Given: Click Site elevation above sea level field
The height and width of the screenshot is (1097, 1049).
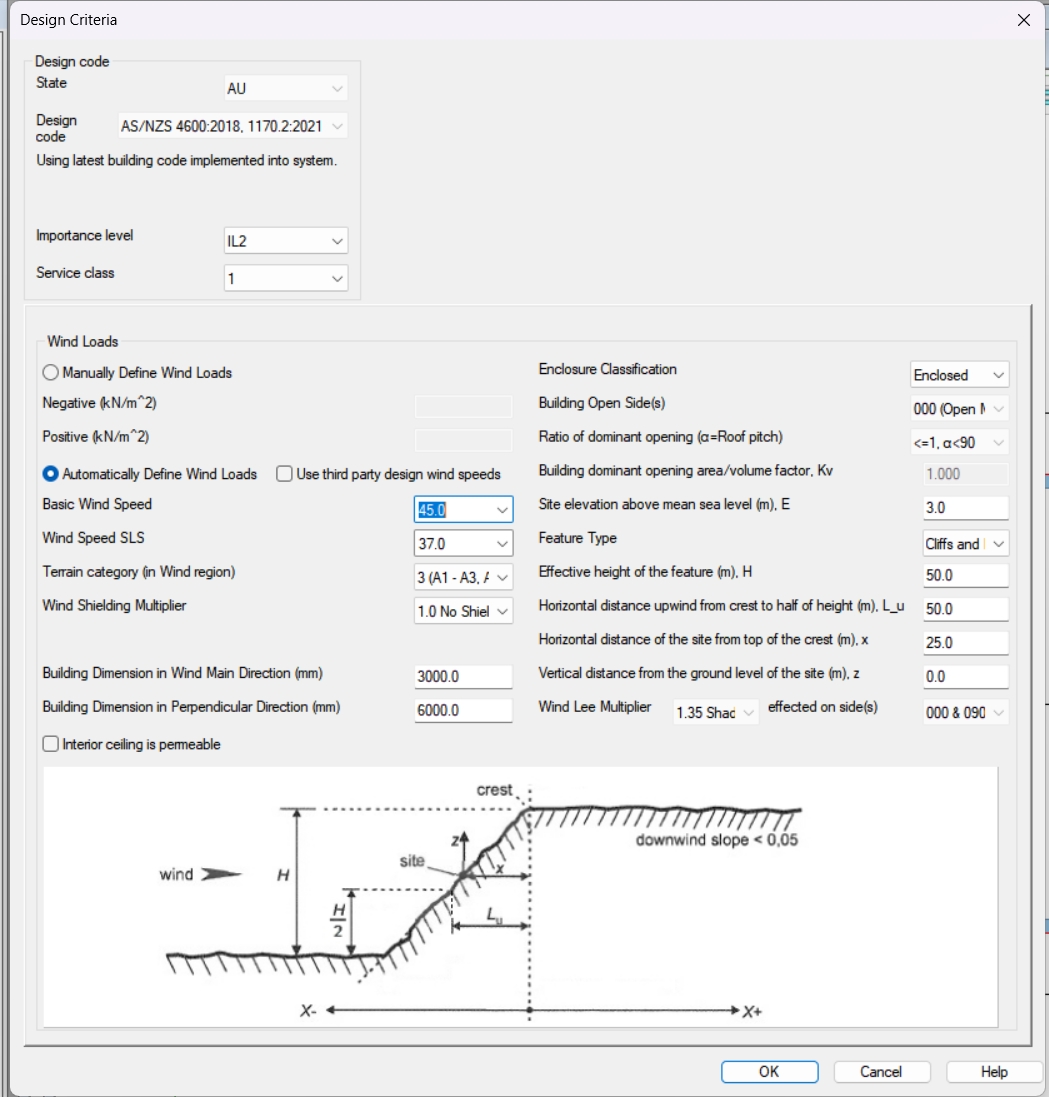Looking at the screenshot, I should click(965, 508).
